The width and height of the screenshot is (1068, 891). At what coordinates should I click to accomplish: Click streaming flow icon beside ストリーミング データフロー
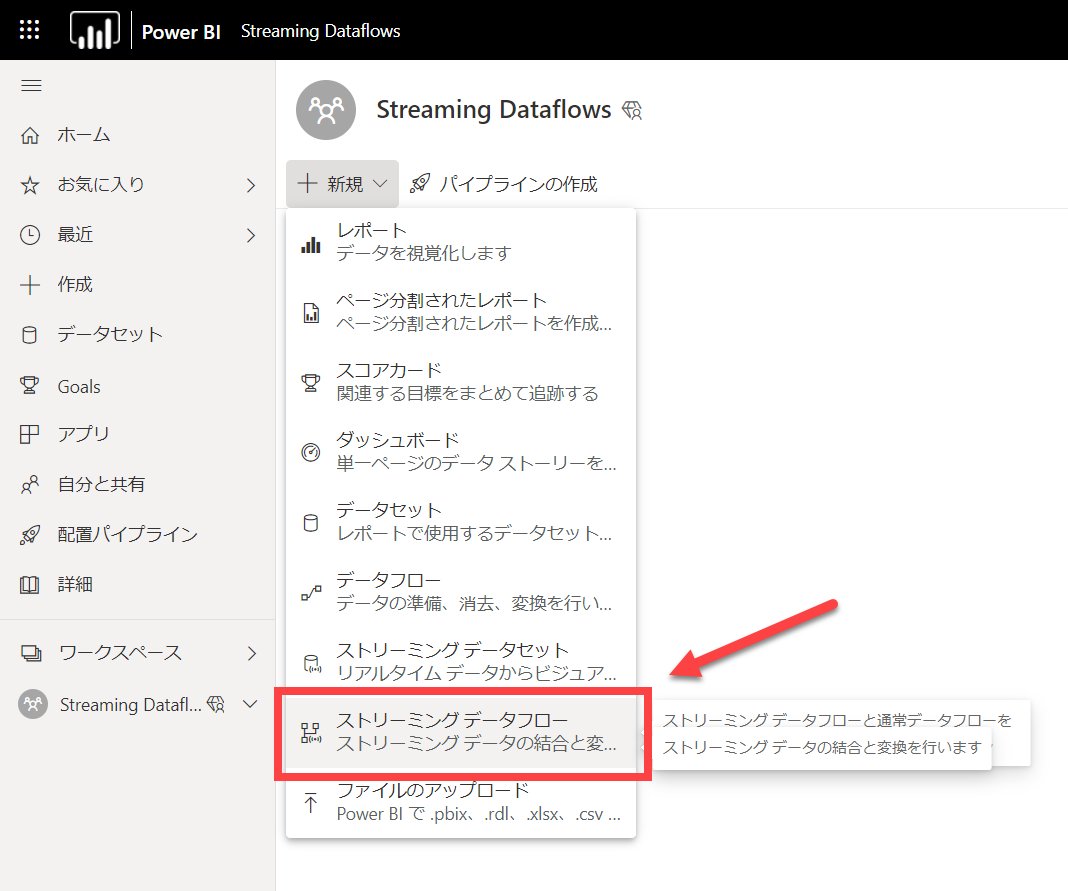[x=311, y=733]
